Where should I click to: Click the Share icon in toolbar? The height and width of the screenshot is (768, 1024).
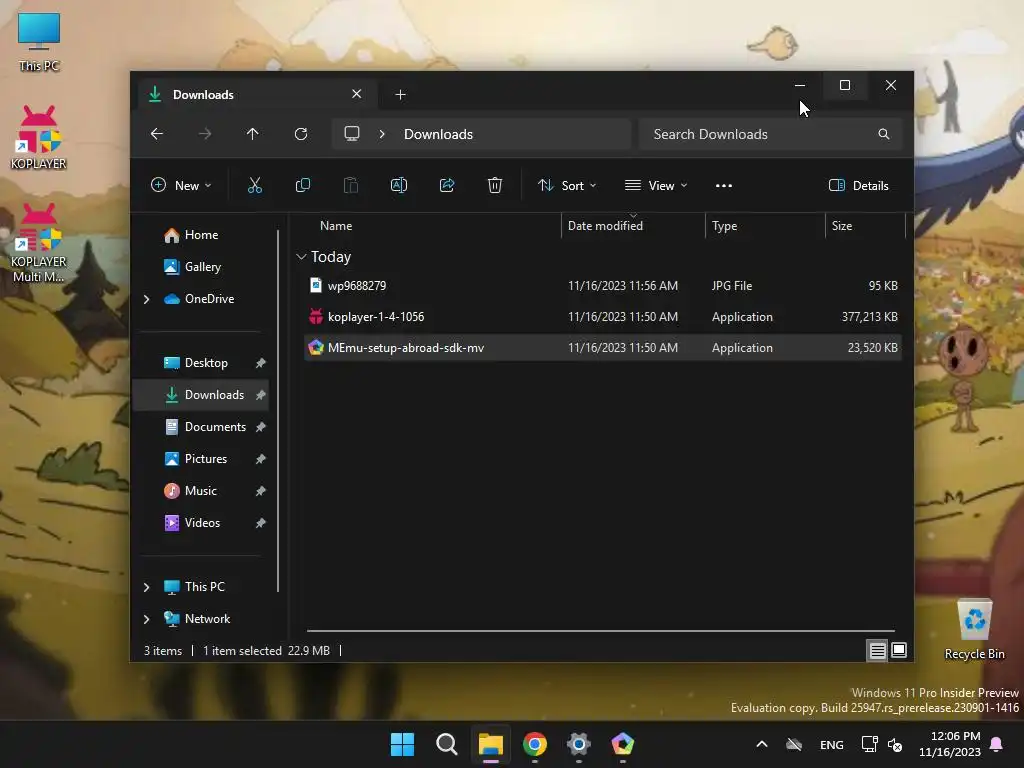click(447, 185)
